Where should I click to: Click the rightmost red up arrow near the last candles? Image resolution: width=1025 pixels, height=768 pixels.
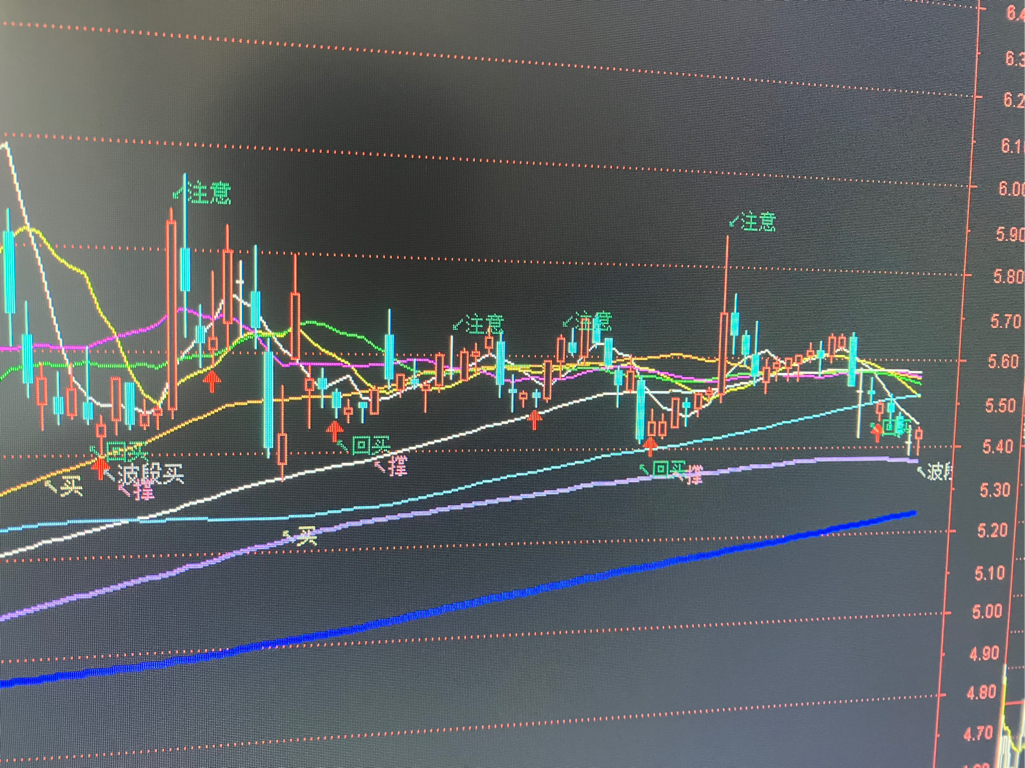[877, 432]
